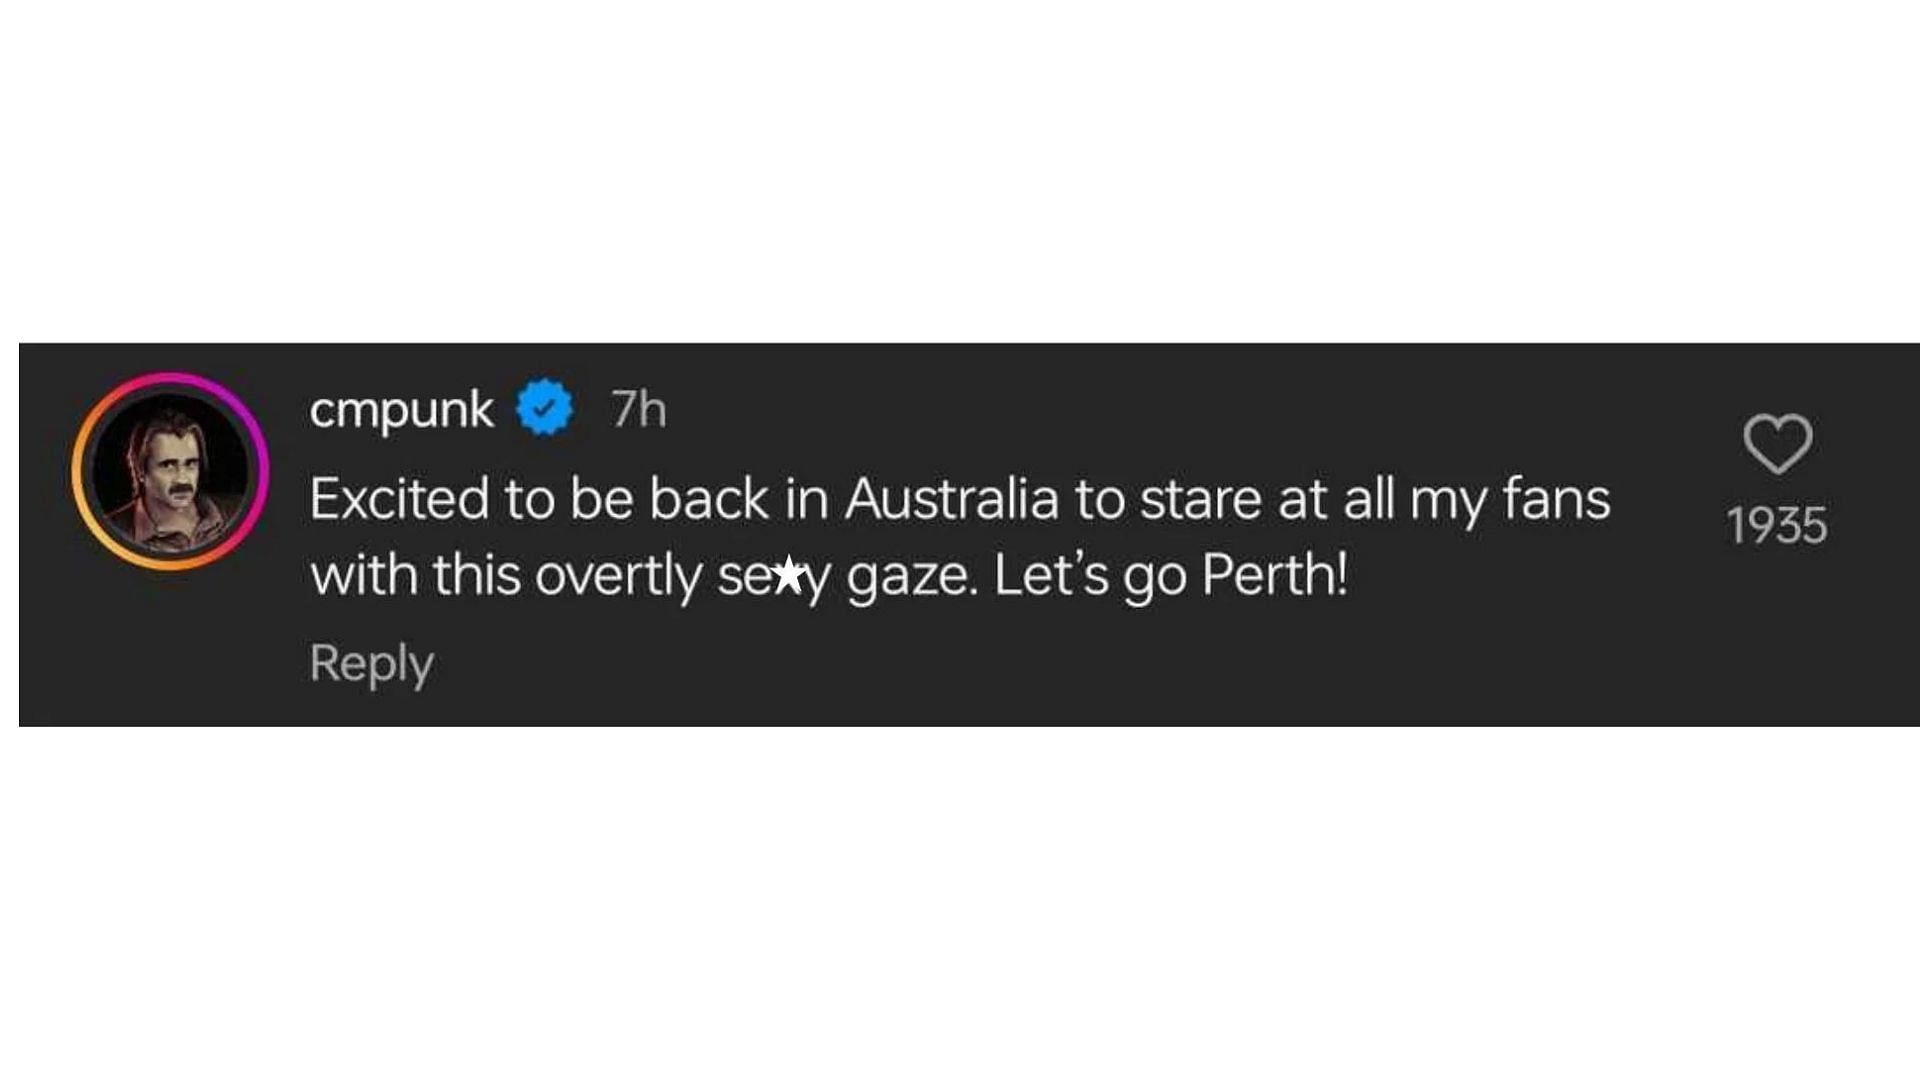View the 1935 likes count
Viewport: 1920px width, 1080px height.
pyautogui.click(x=1776, y=525)
